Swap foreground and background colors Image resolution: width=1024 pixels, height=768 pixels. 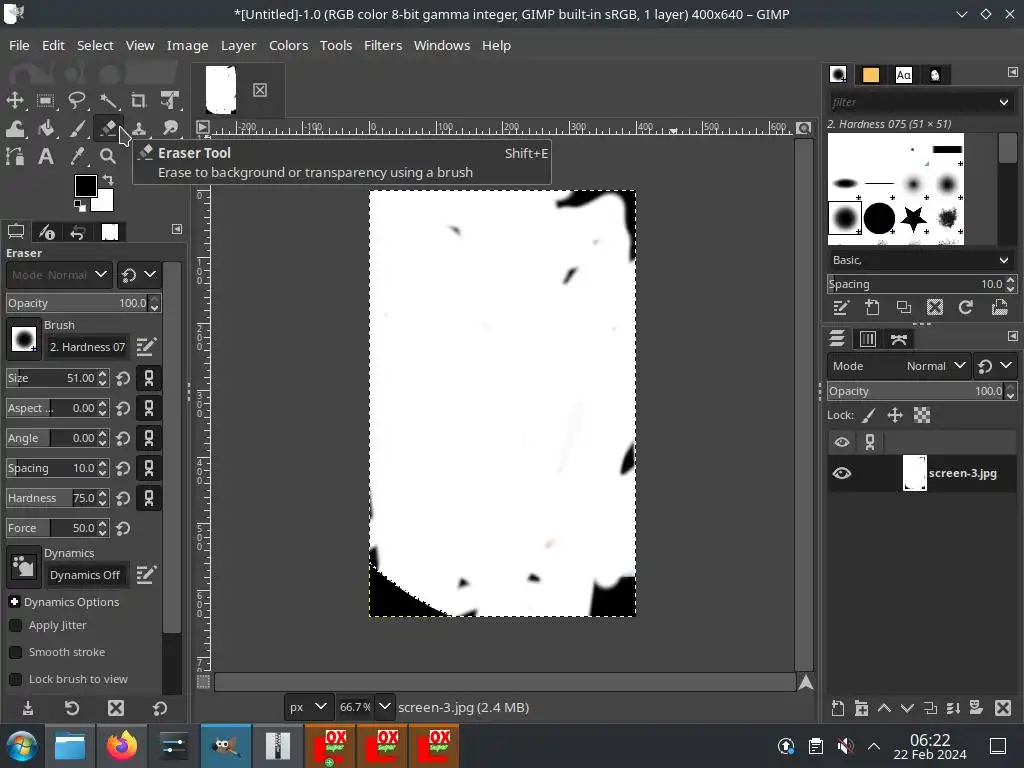108,180
